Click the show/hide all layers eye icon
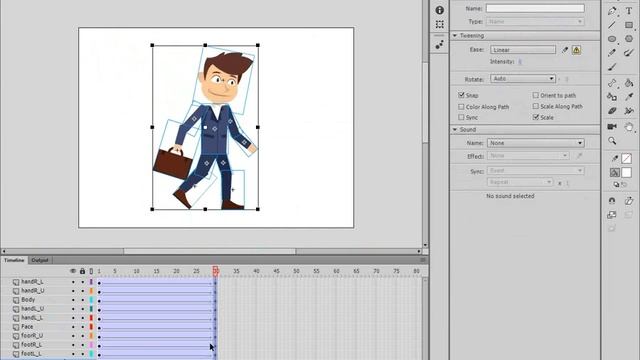This screenshot has height=360, width=640. pyautogui.click(x=73, y=271)
